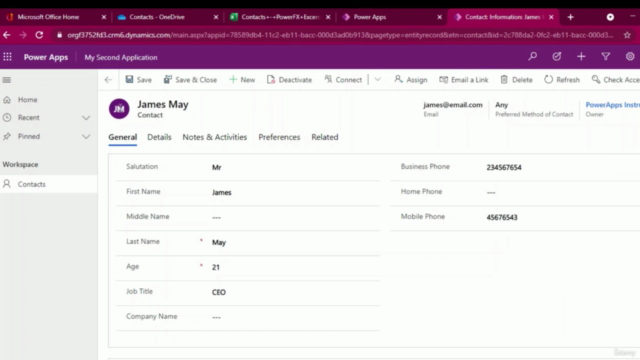Click the My Second Application name
Viewport: 640px width, 360px height.
(121, 57)
